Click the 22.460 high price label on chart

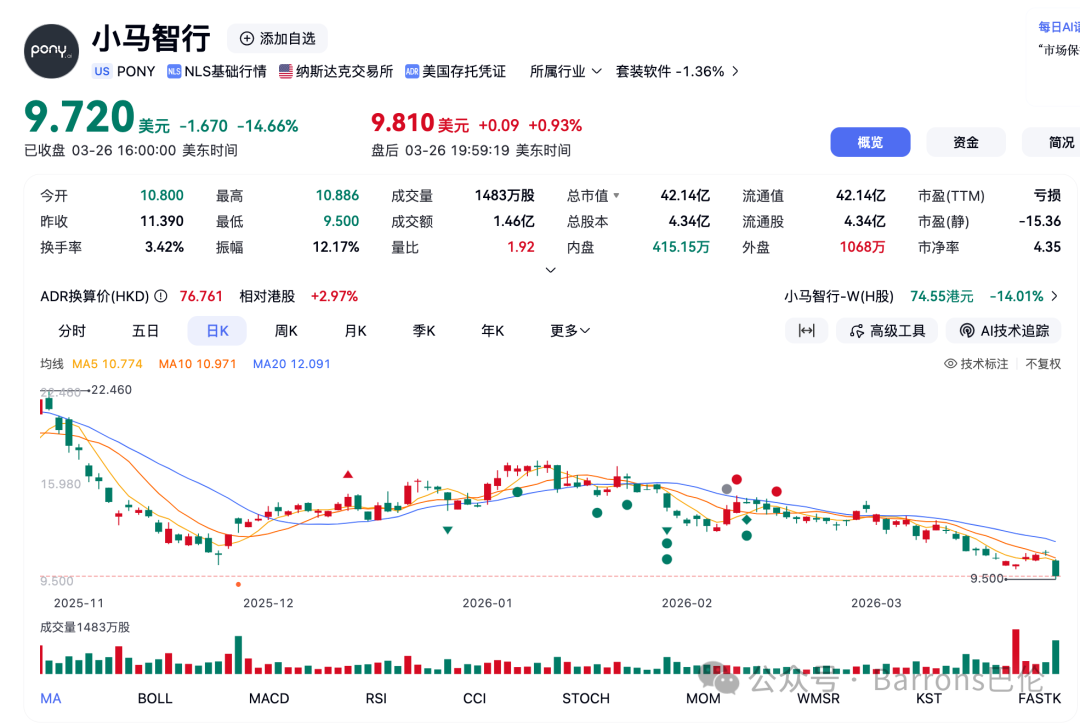point(111,390)
